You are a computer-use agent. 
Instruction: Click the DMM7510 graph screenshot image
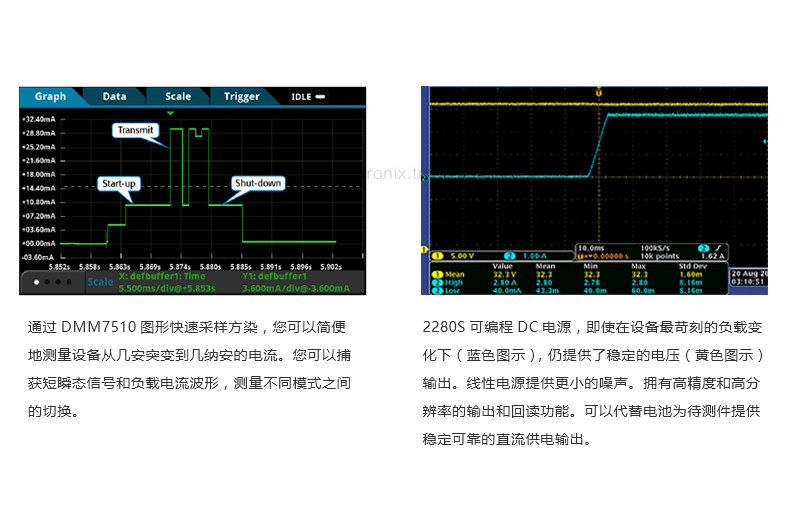(192, 191)
